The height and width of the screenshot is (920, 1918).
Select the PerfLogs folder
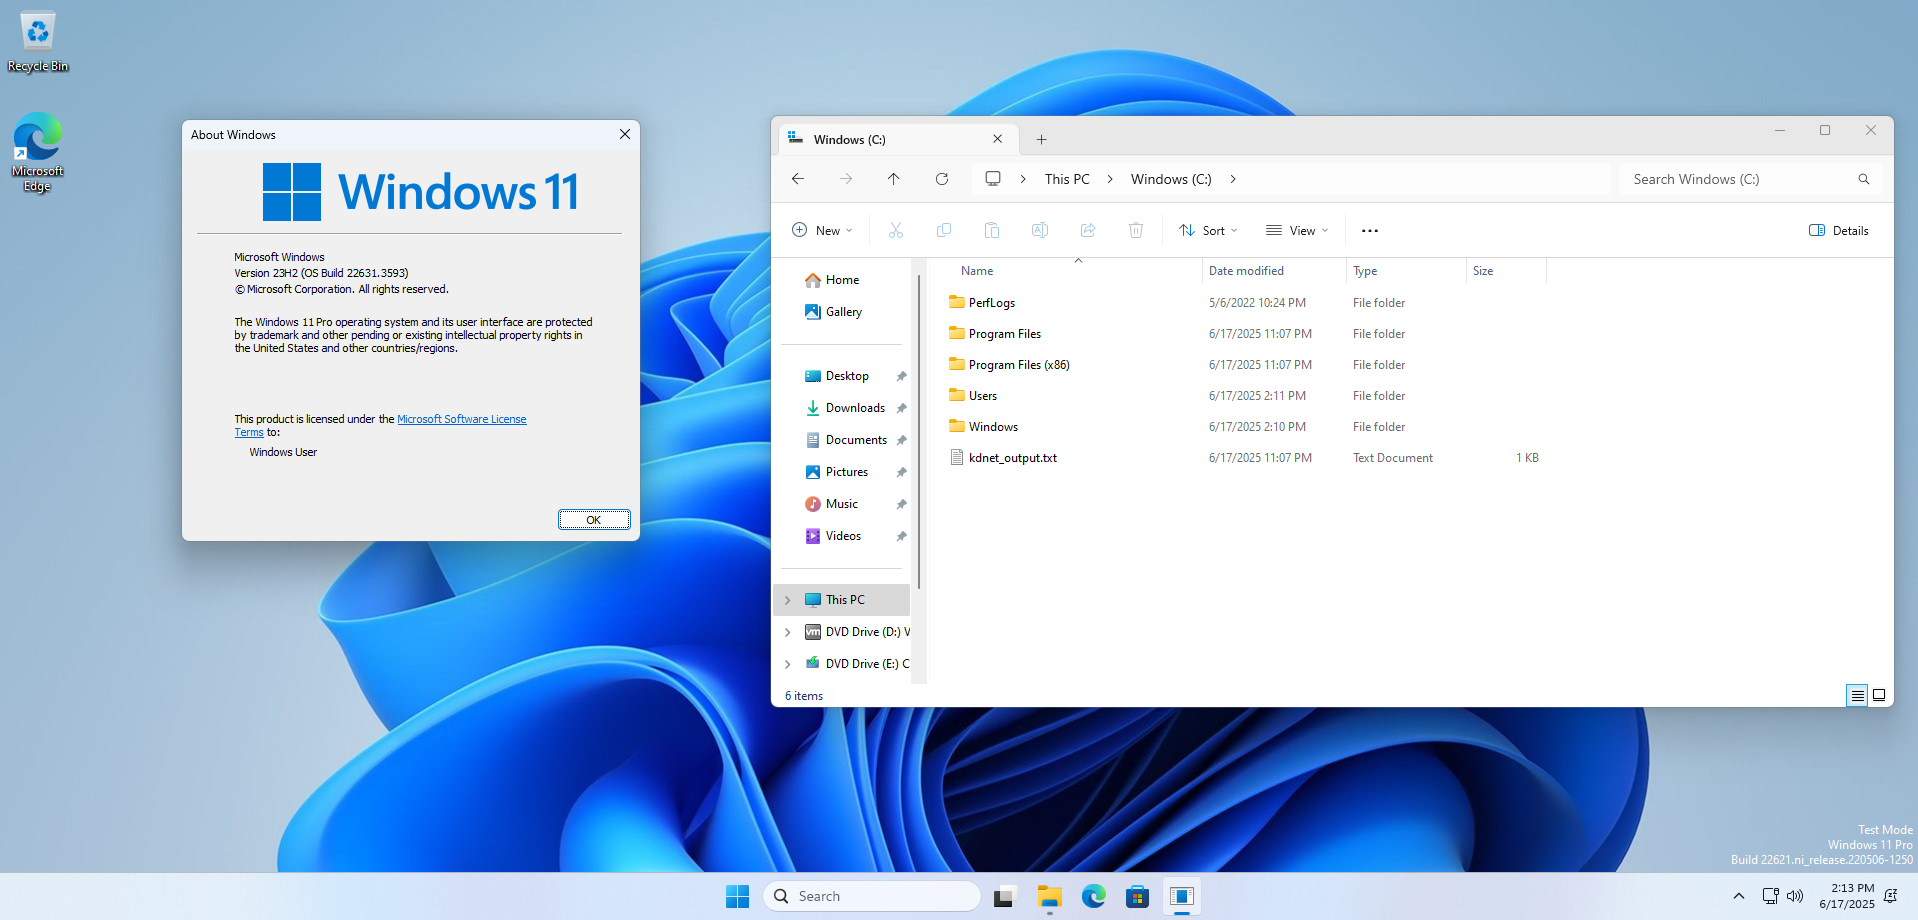pos(982,303)
